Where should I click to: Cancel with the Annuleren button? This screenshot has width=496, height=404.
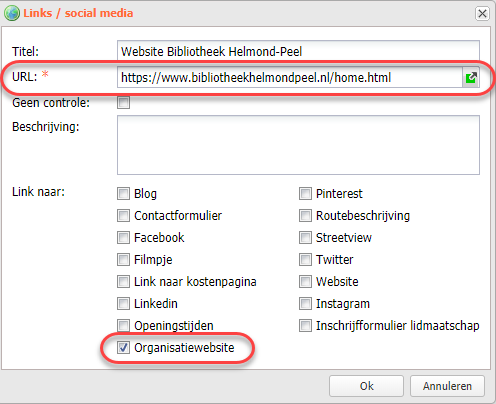pyautogui.click(x=447, y=386)
